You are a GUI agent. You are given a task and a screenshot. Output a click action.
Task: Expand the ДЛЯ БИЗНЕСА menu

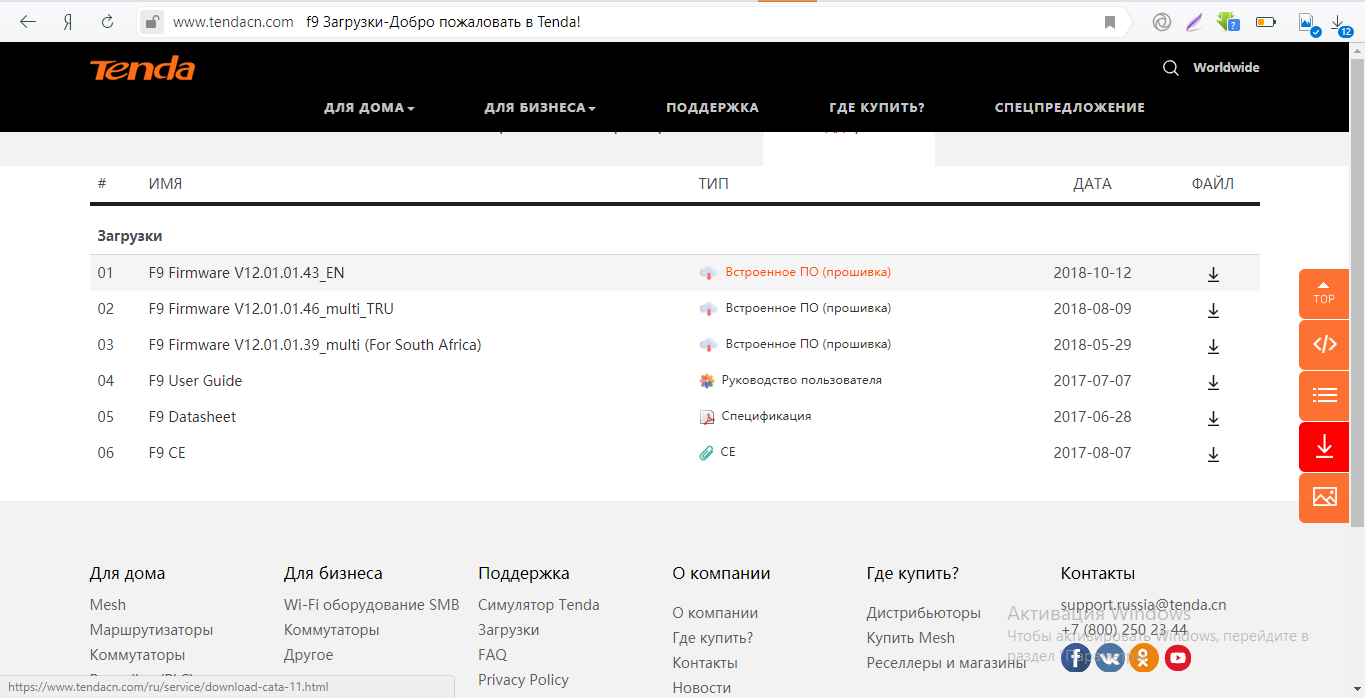(540, 107)
